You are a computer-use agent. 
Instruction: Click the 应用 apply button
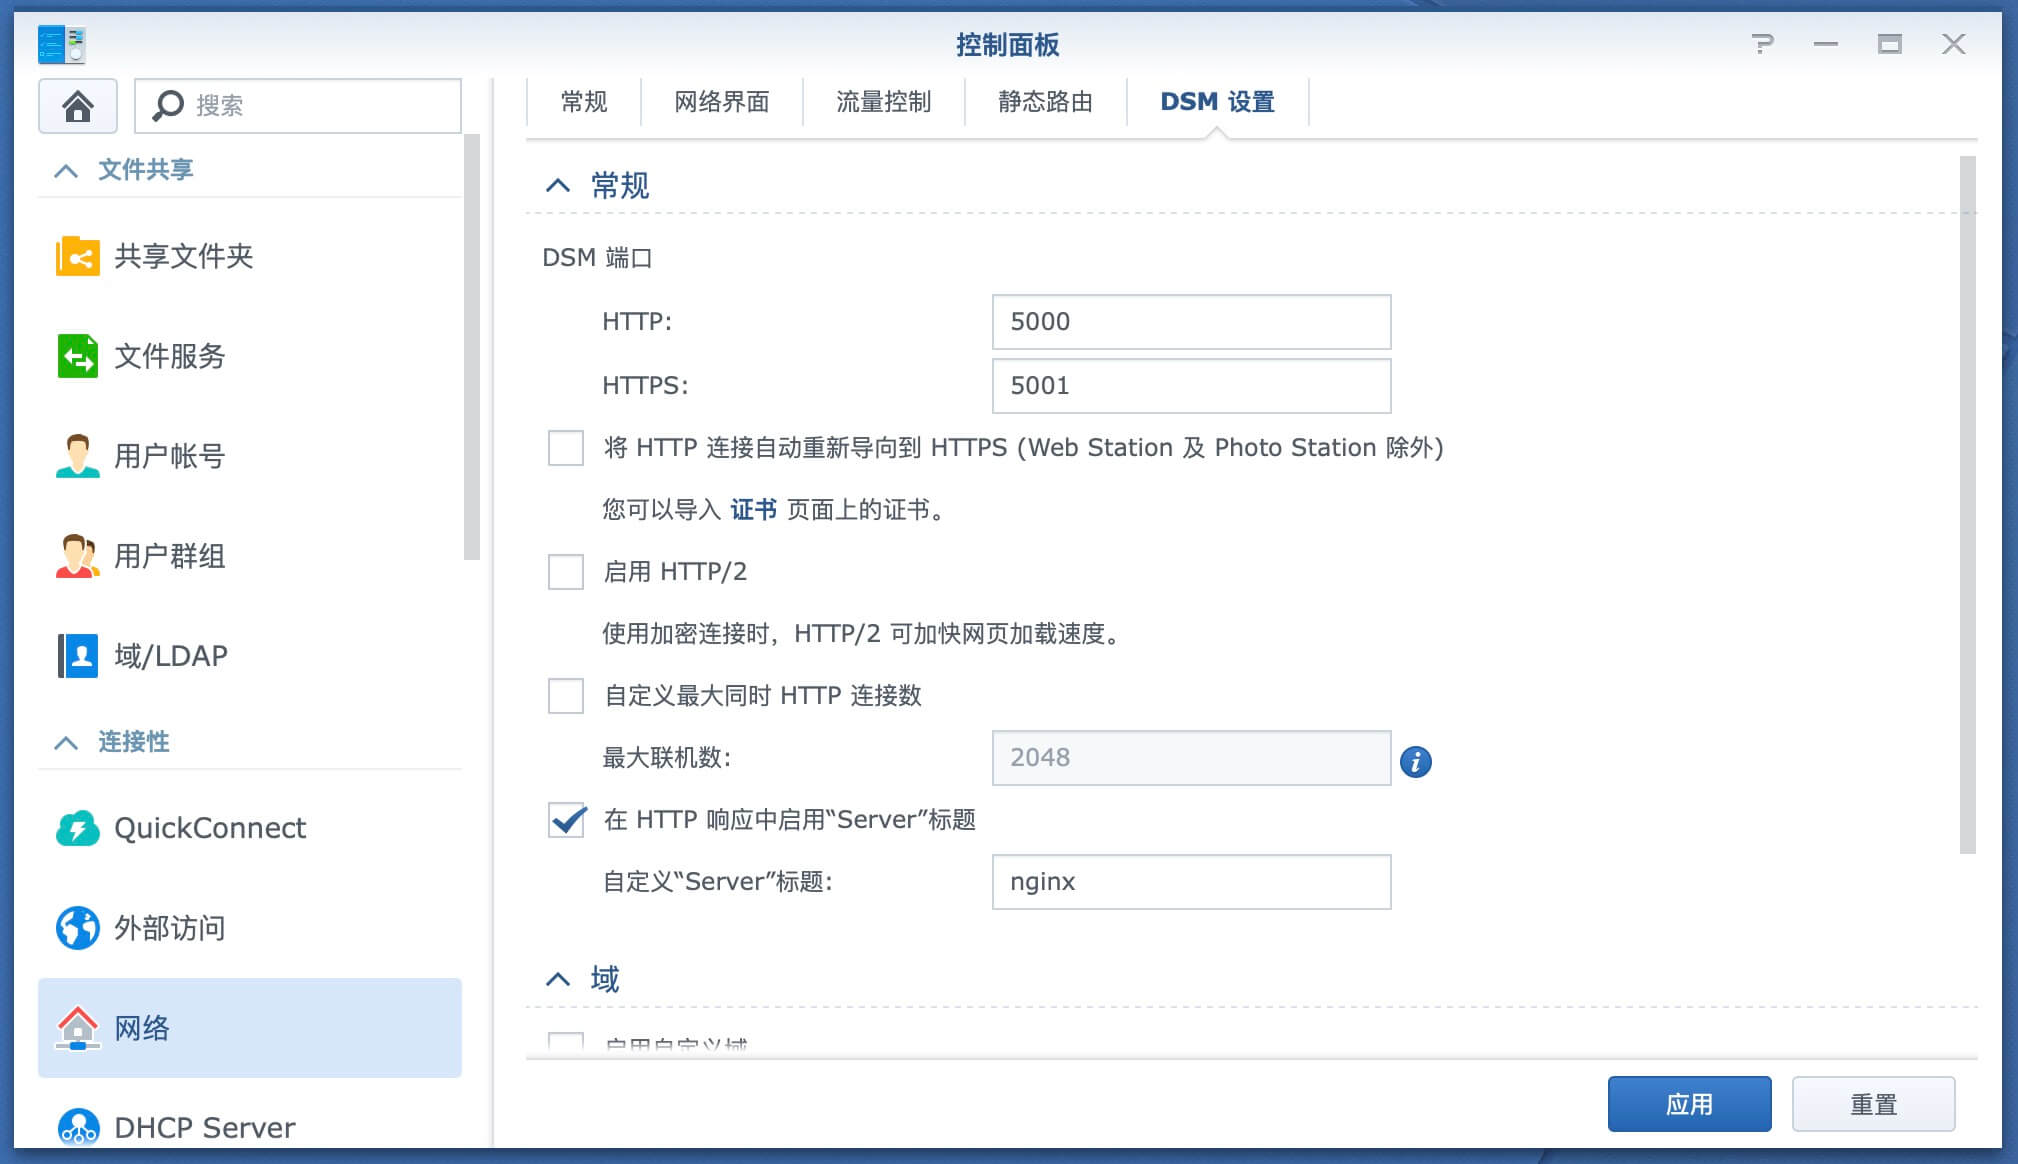[x=1689, y=1104]
